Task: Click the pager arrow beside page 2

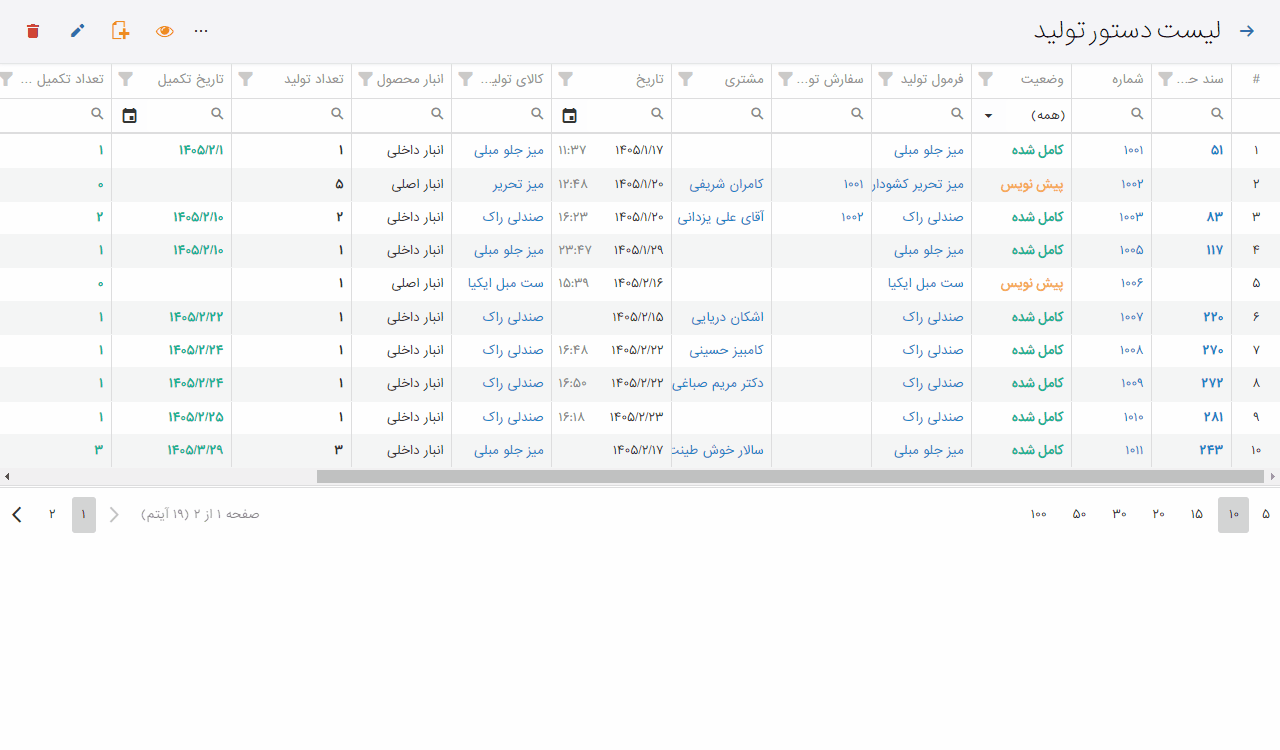Action: click(x=17, y=514)
